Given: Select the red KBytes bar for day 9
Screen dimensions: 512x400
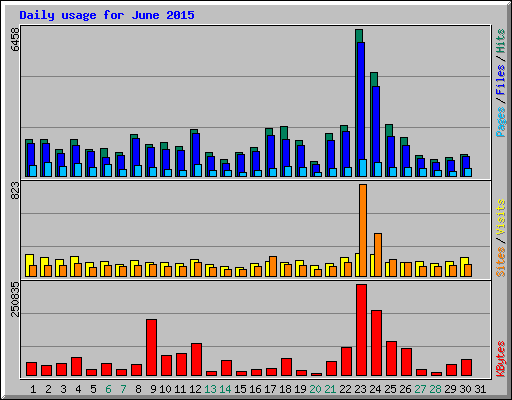Looking at the screenshot, I should click(151, 348).
